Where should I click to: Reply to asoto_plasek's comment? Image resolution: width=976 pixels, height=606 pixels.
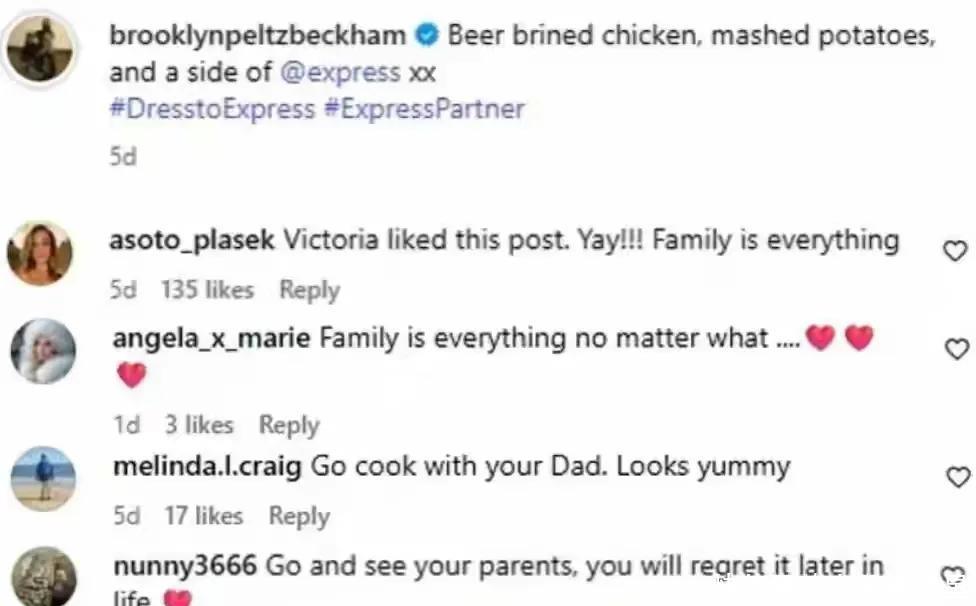click(x=309, y=290)
